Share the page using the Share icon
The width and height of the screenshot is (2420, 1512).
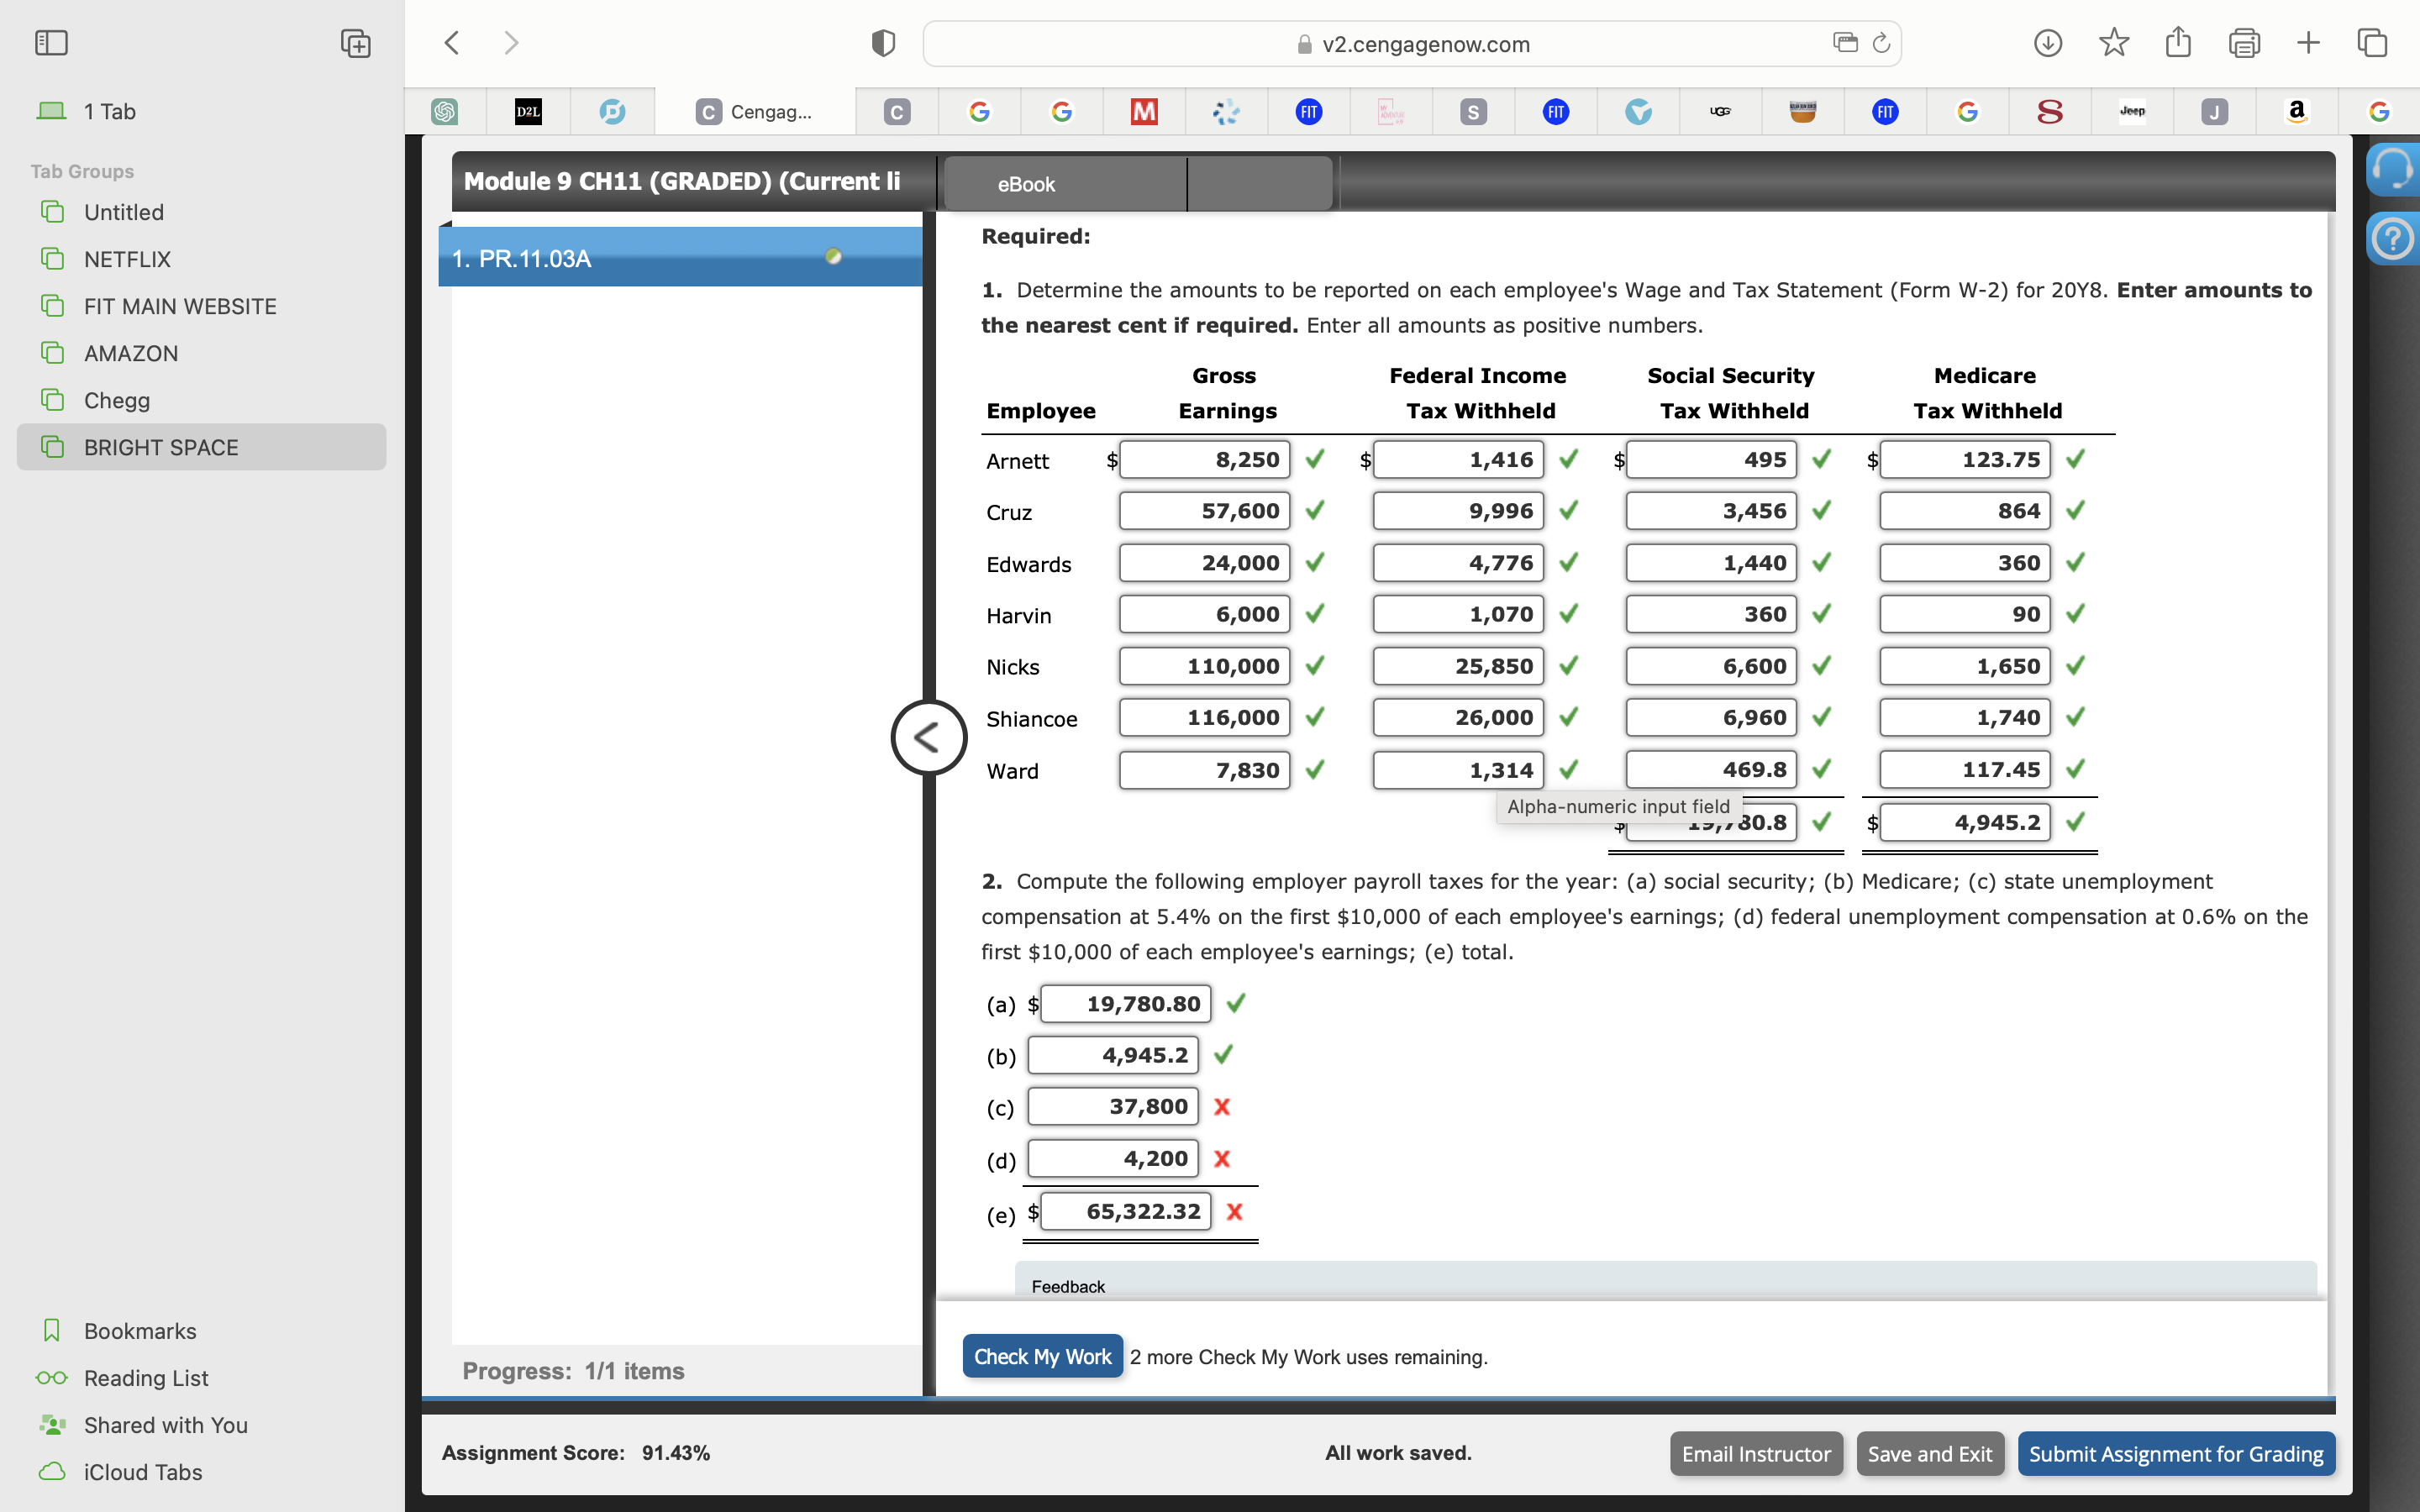(2178, 43)
